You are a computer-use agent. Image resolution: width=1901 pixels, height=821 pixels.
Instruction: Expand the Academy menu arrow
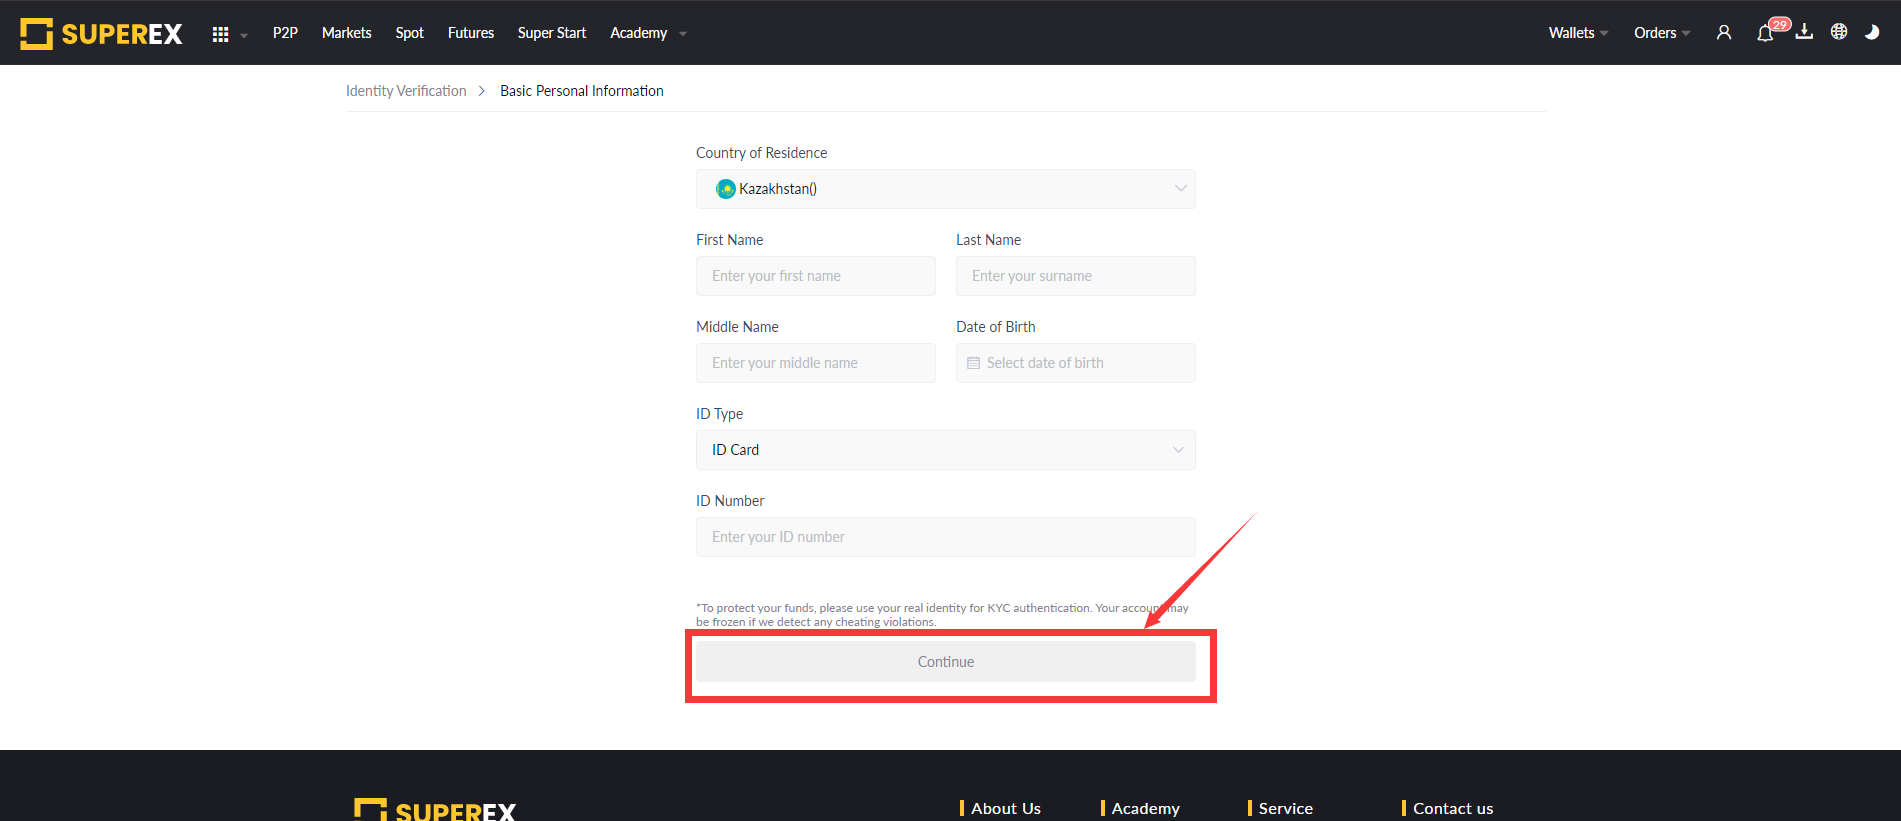683,34
